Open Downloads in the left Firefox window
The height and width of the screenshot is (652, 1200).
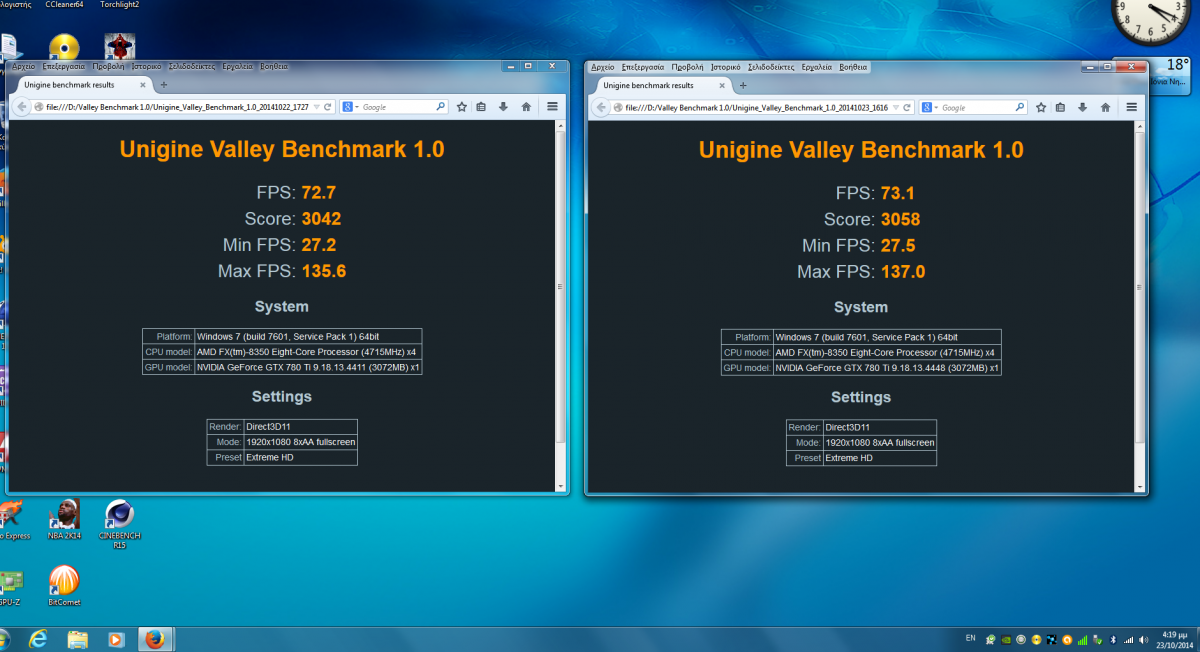[x=503, y=107]
